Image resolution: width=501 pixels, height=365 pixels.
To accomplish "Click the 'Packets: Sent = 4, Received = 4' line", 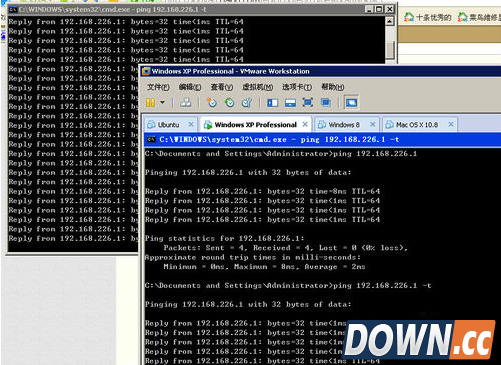I will [286, 248].
